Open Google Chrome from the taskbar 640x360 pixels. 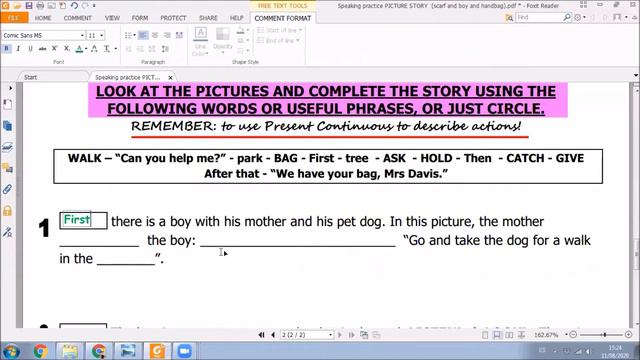(40, 351)
